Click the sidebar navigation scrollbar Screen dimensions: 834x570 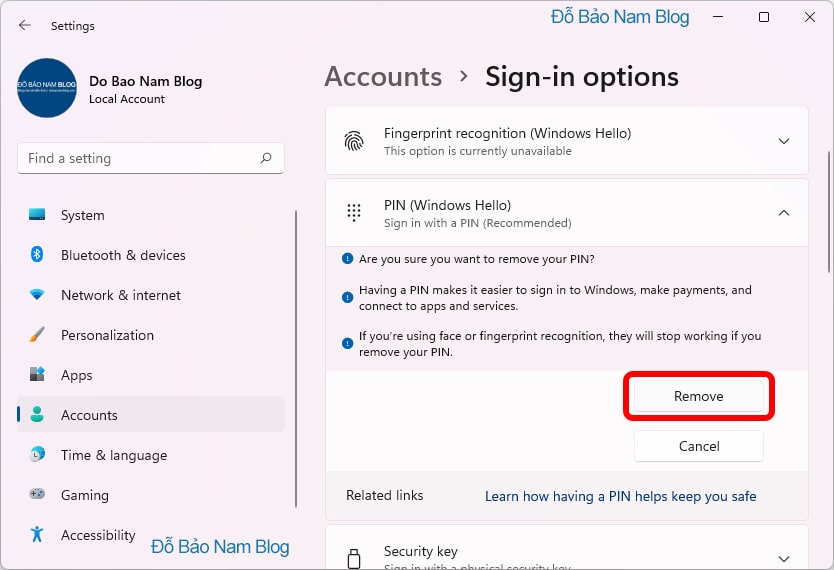296,359
